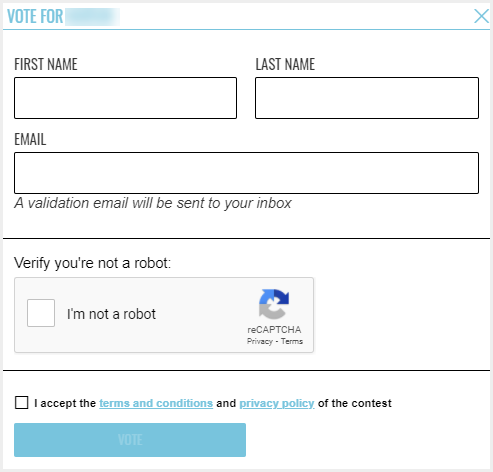The image size is (493, 472).
Task: Open the terms and conditions link
Action: [156, 403]
